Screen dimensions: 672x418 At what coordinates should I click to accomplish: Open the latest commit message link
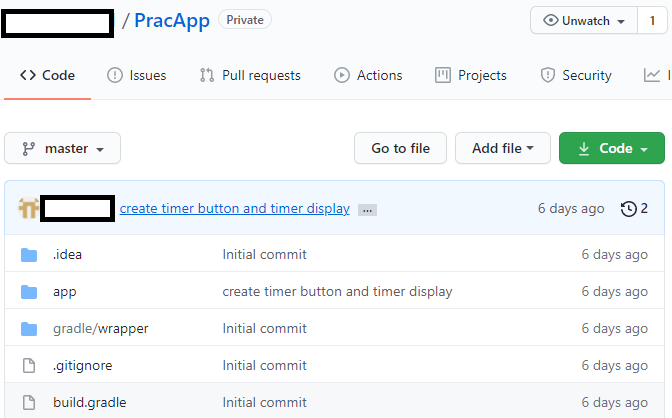coord(235,209)
